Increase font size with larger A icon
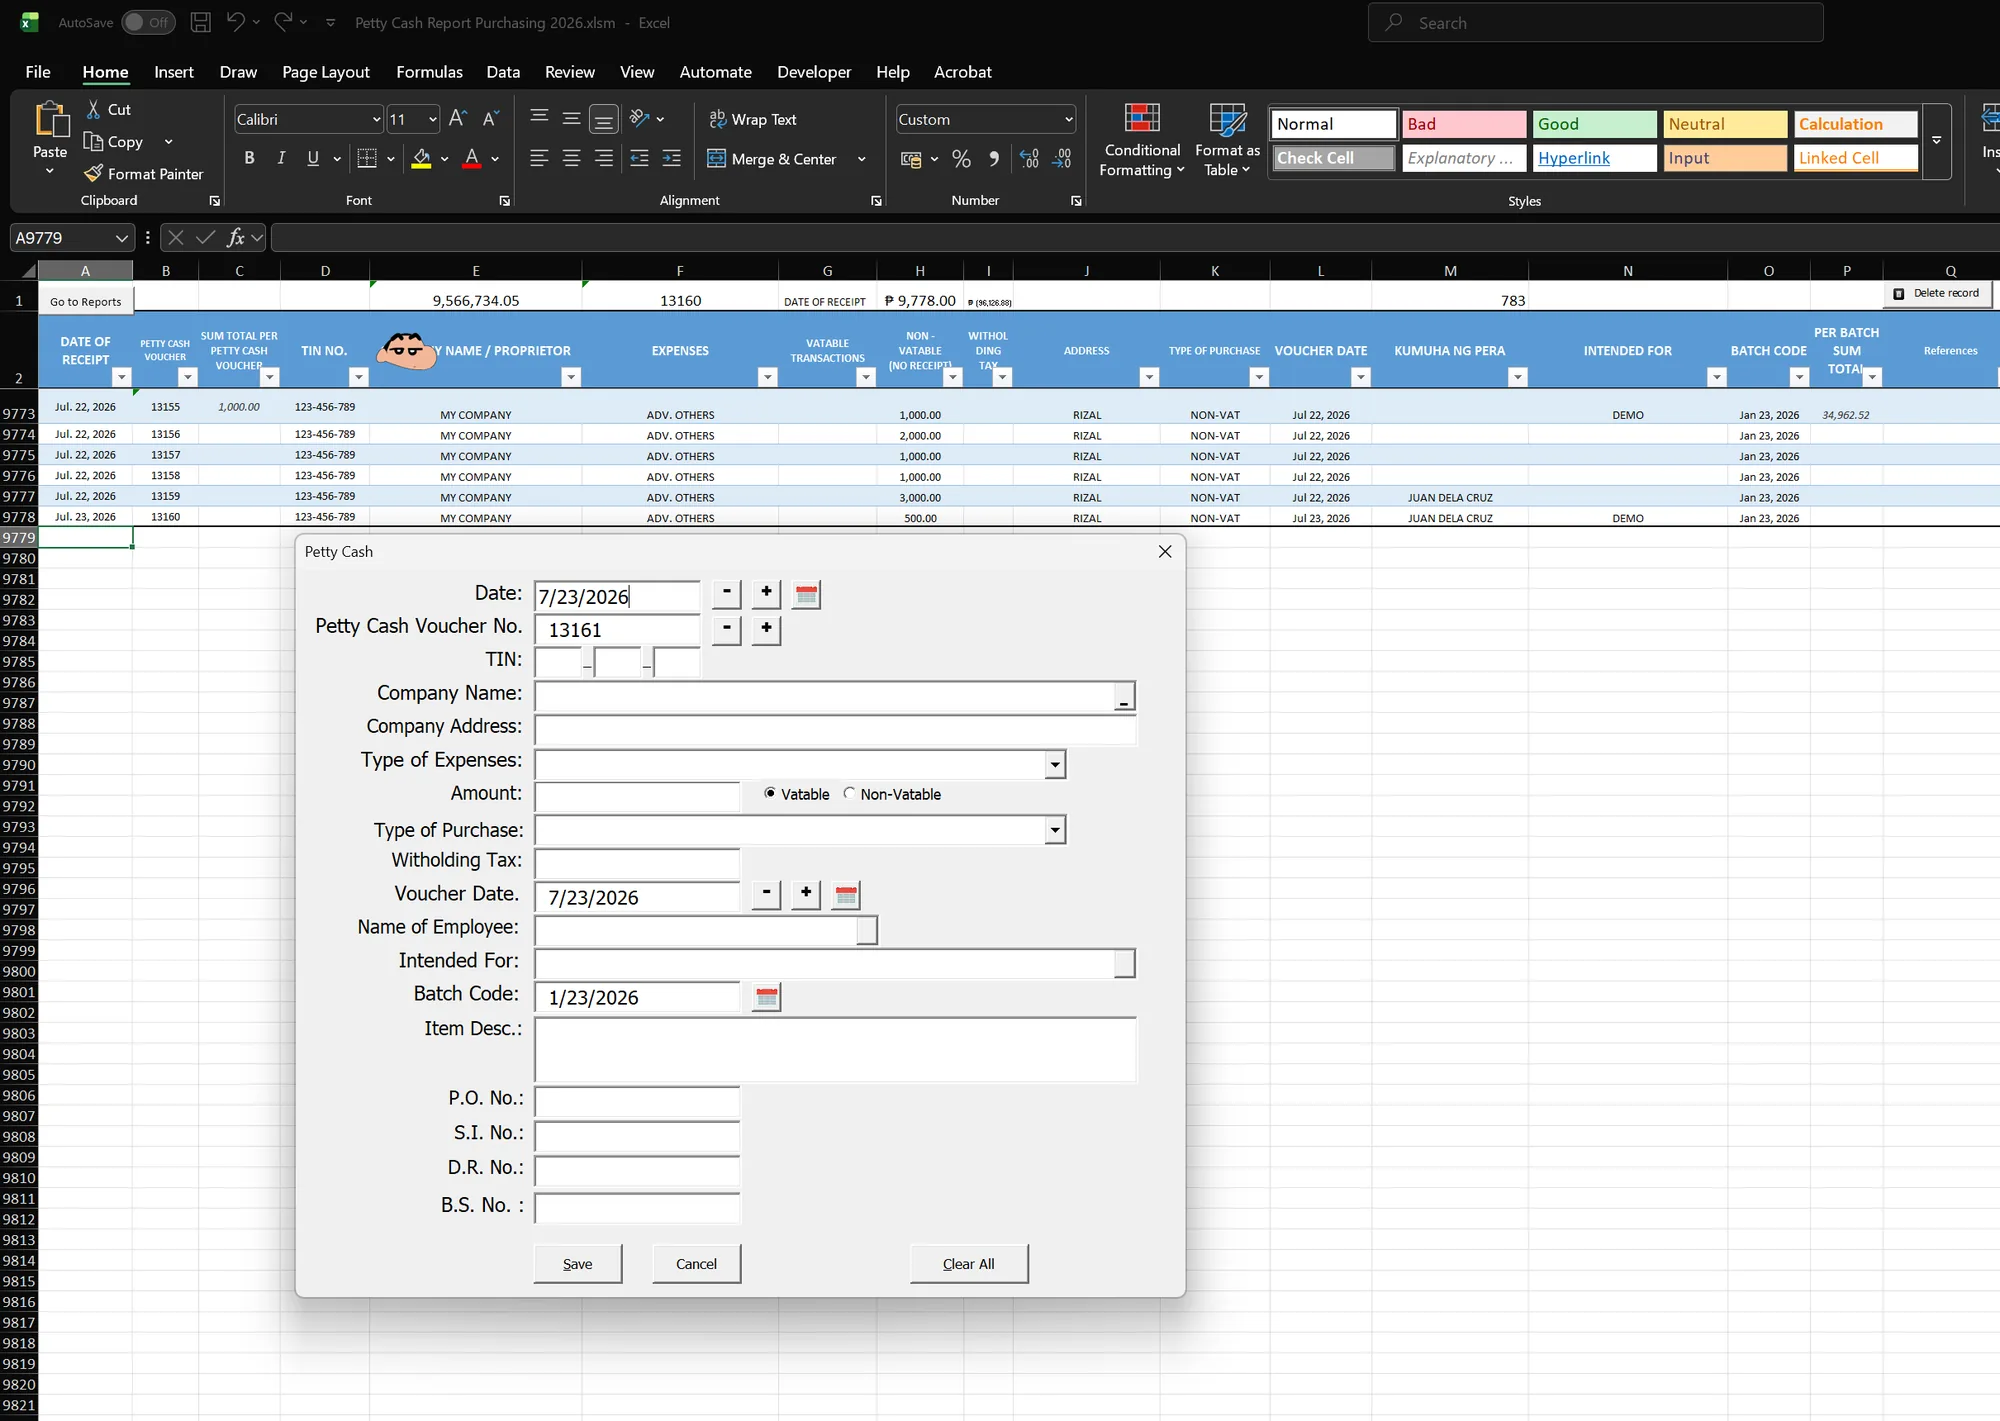 (x=457, y=118)
